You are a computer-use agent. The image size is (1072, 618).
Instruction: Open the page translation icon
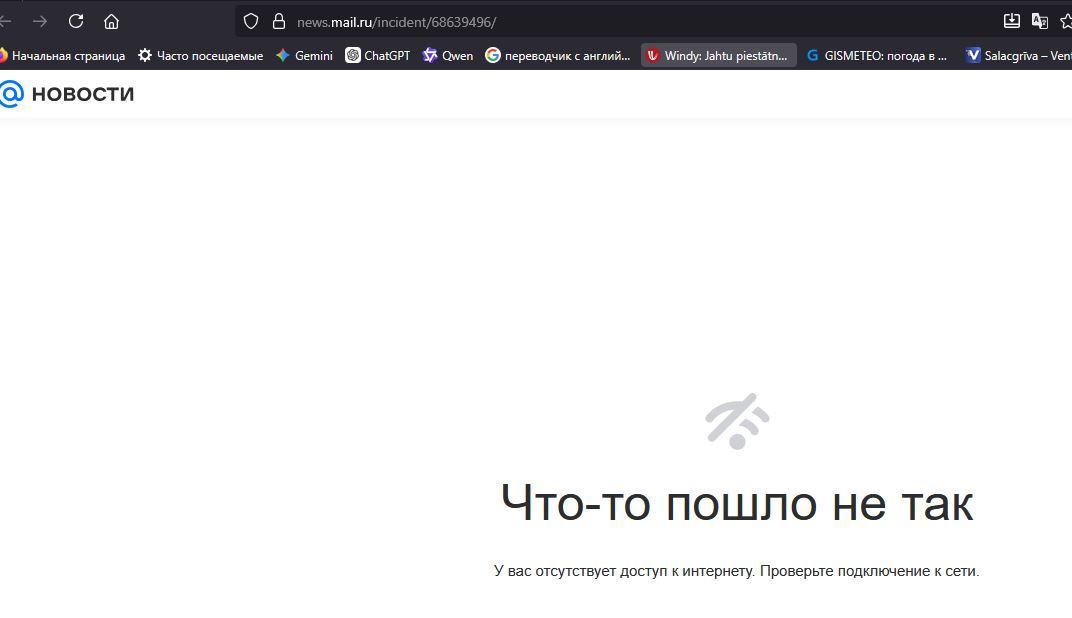[x=1040, y=21]
